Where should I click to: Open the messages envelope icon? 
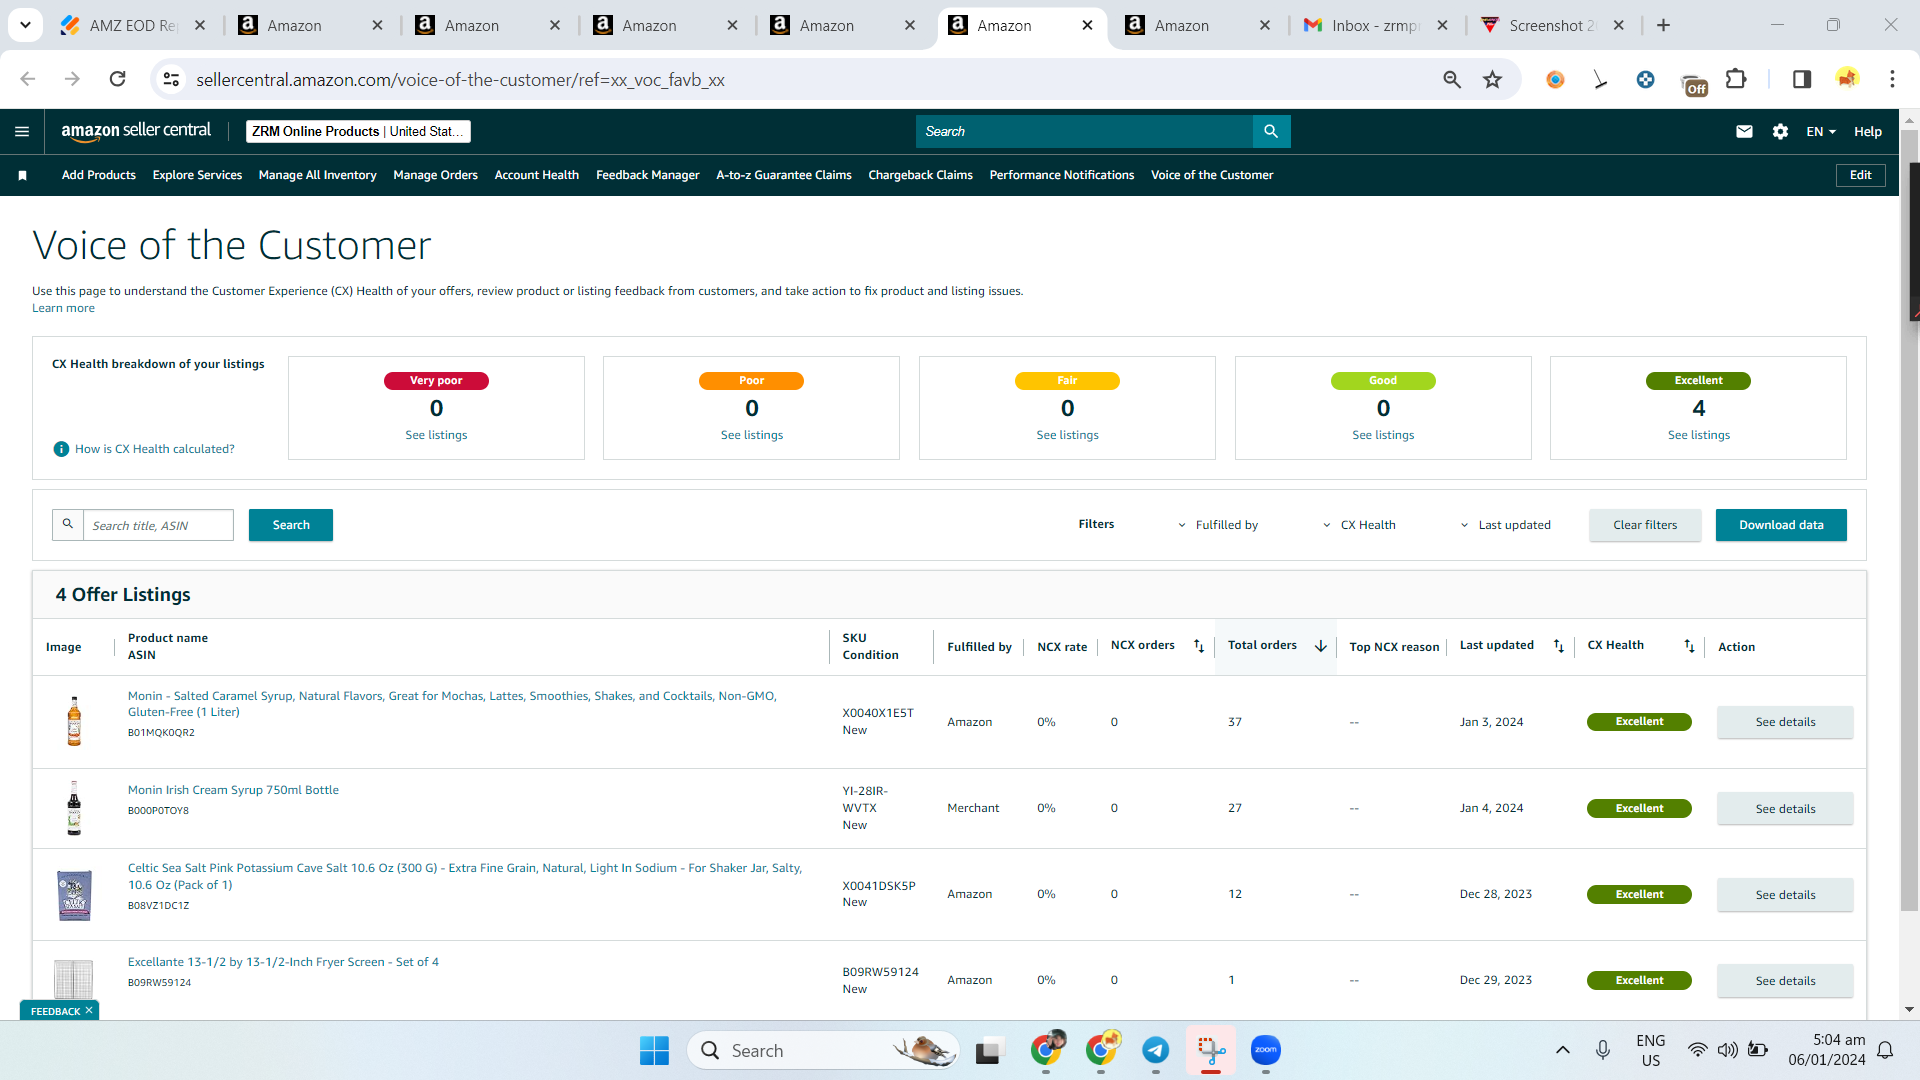click(1744, 131)
